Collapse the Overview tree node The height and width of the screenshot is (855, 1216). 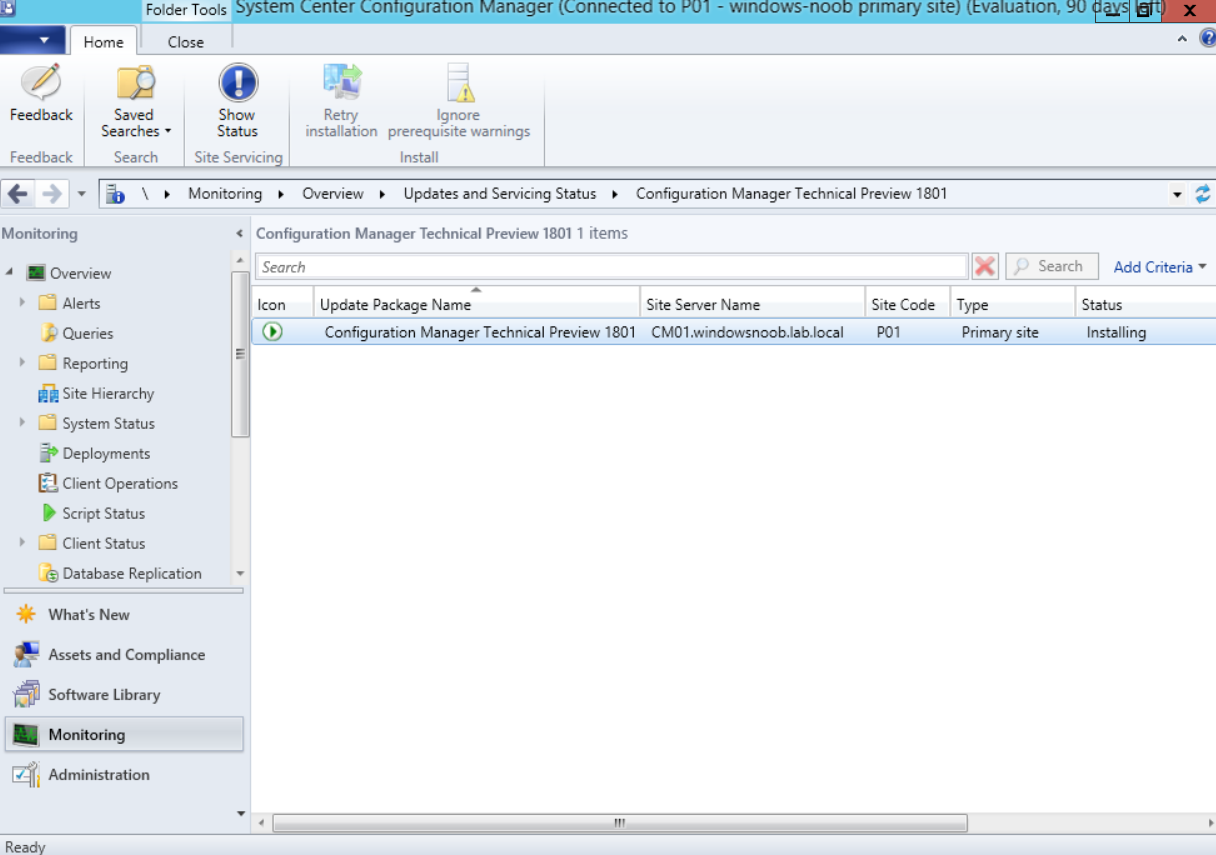pos(10,272)
